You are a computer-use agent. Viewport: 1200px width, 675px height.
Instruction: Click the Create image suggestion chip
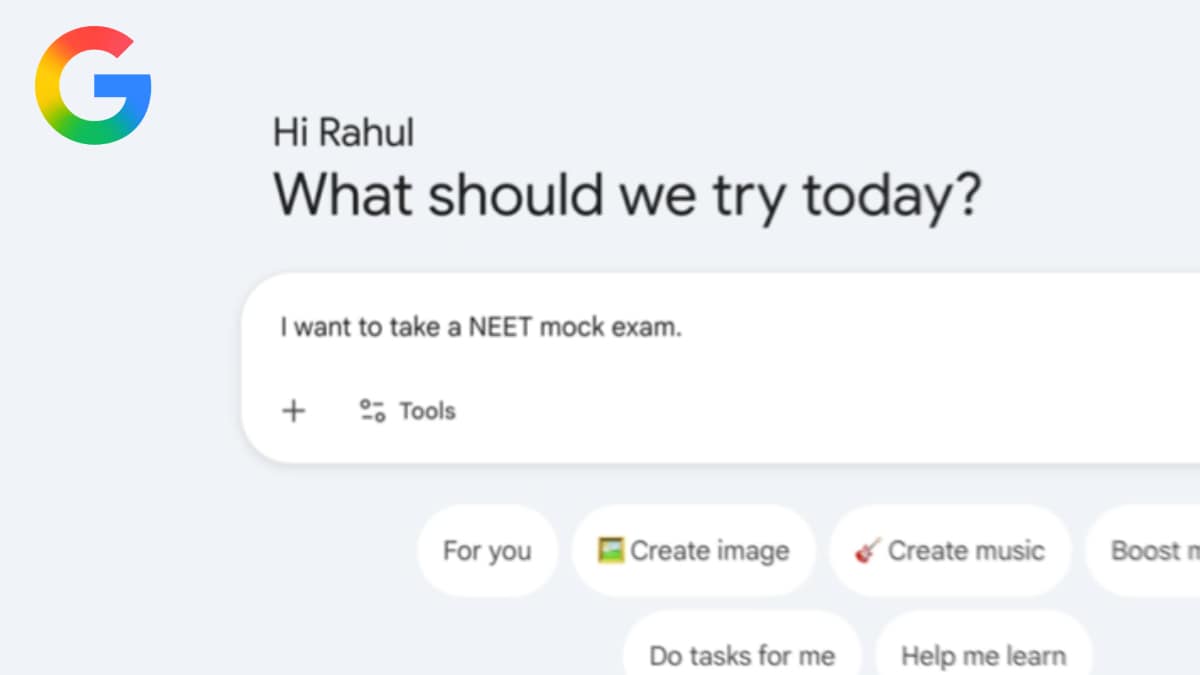pos(694,550)
